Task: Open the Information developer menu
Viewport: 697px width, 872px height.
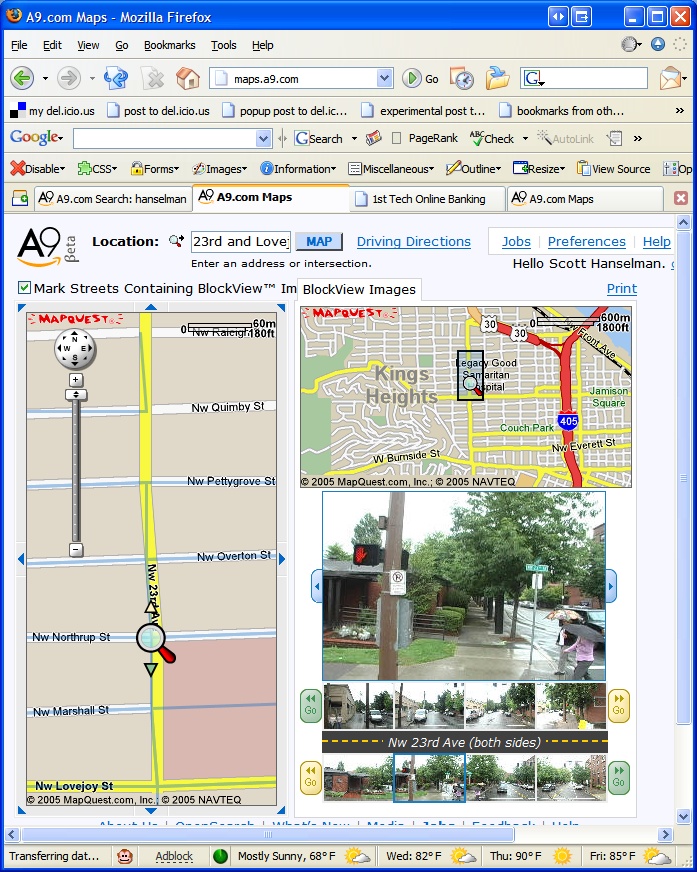Action: coord(298,169)
